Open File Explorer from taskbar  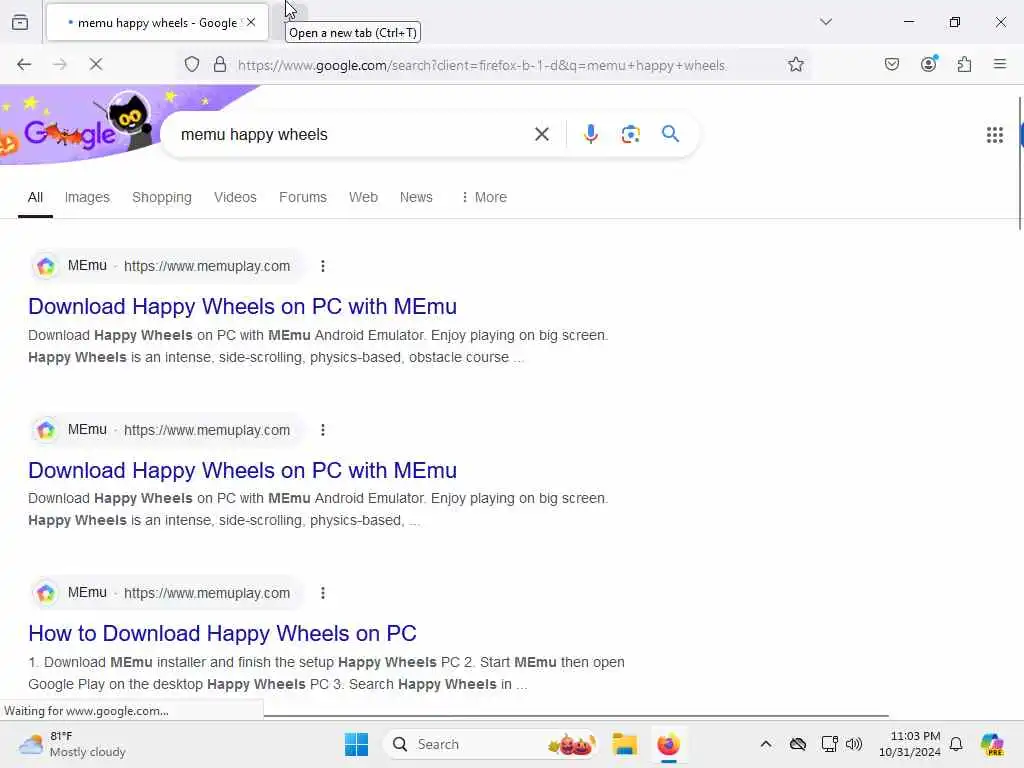click(x=625, y=744)
